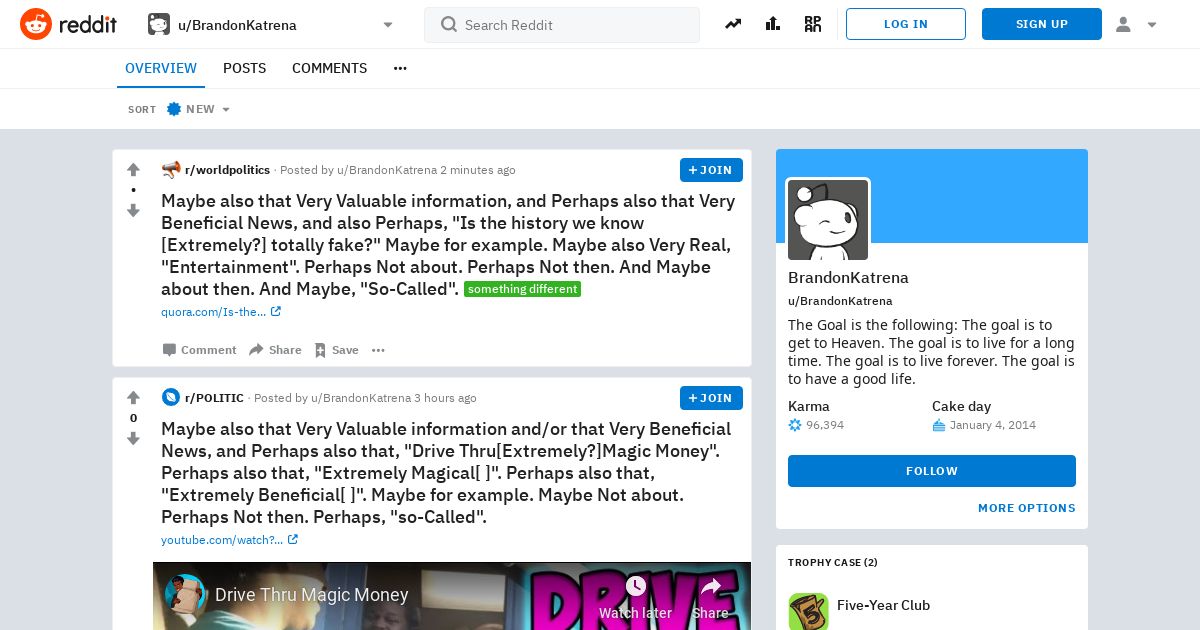Open the user account menu icon

pos(1123,24)
